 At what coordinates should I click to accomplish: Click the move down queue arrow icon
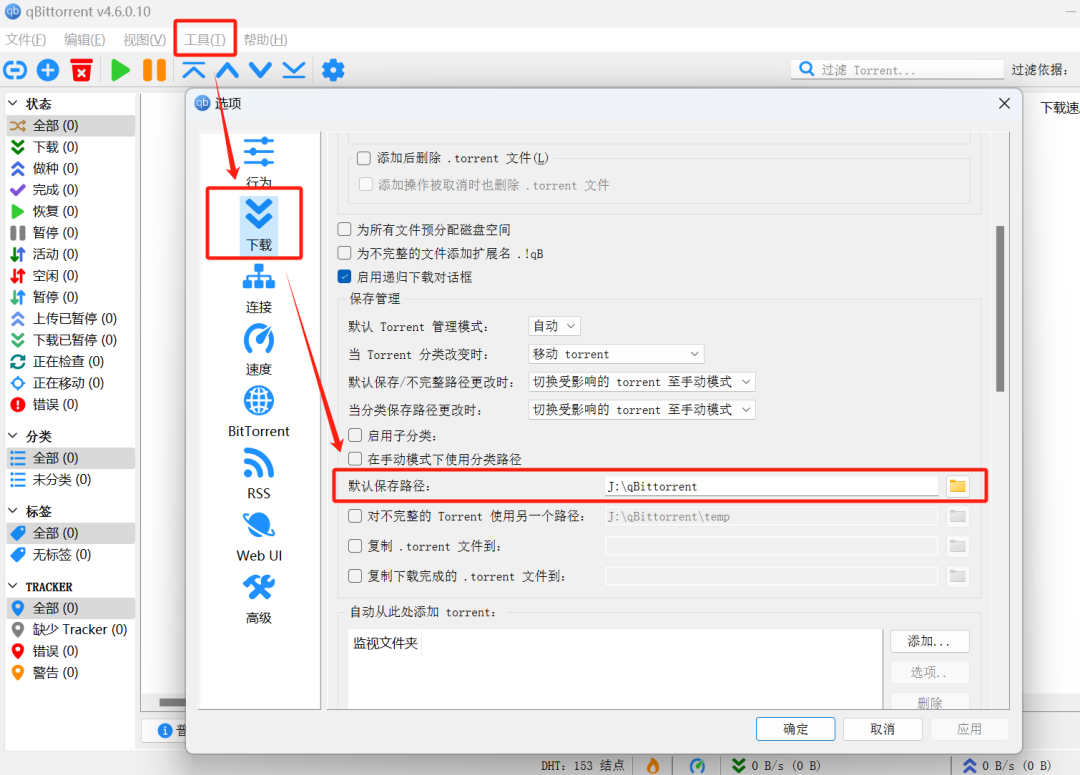tap(260, 70)
